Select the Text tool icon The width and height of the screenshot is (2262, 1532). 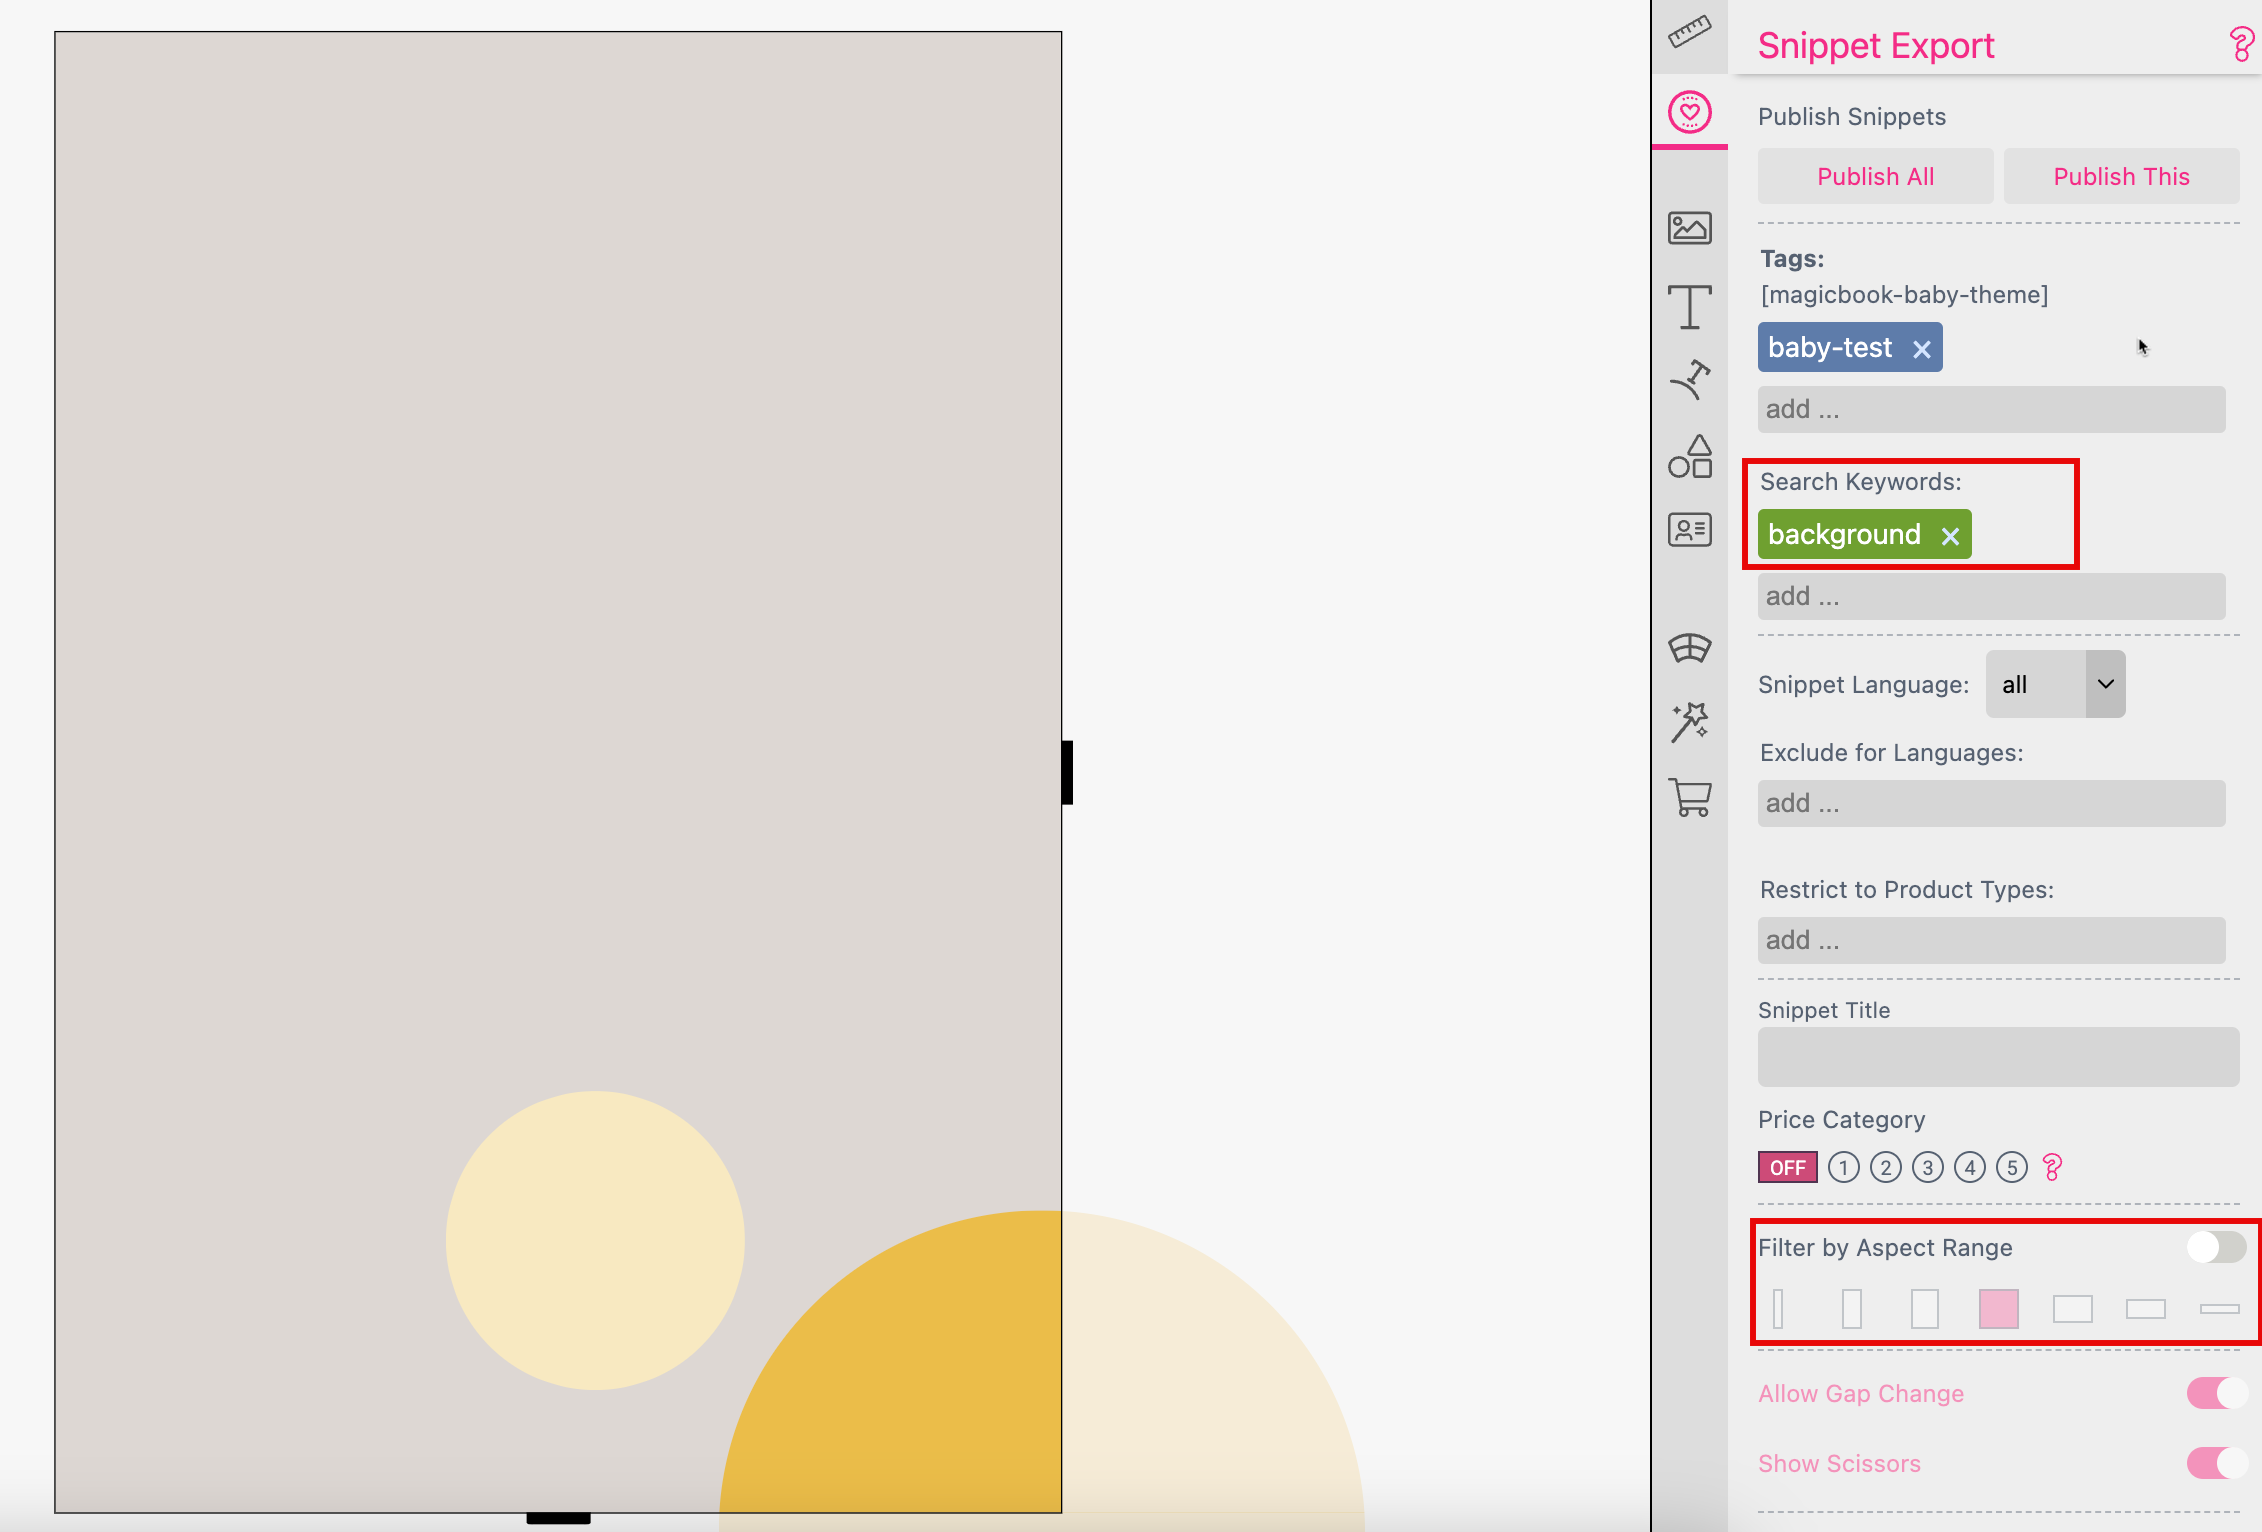coord(1689,306)
